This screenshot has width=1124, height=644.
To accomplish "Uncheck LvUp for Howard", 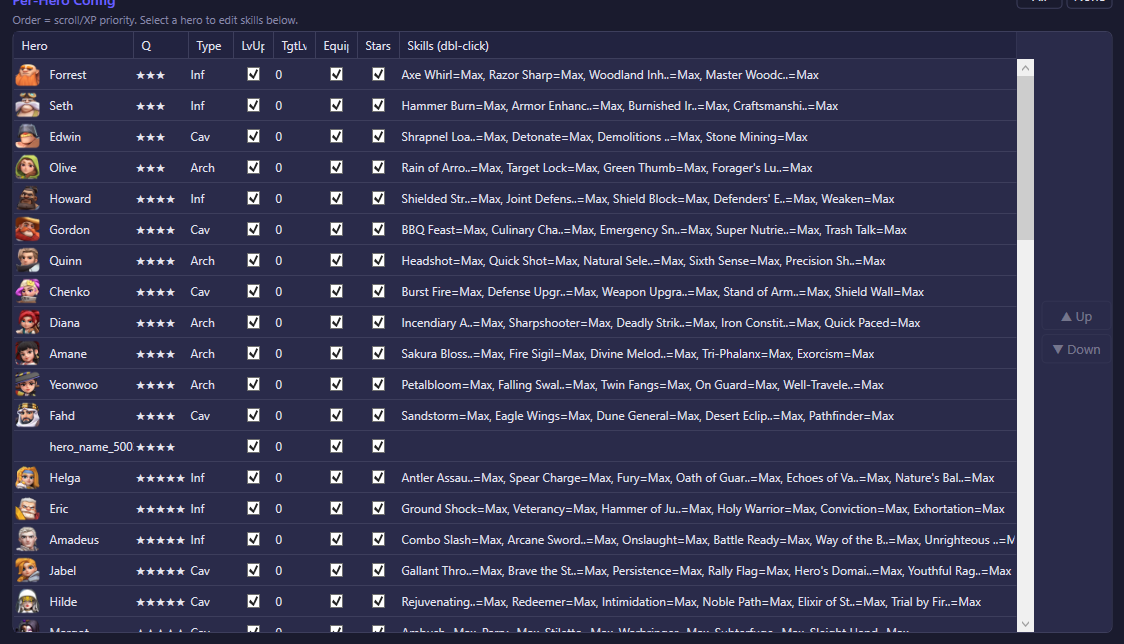I will point(253,198).
